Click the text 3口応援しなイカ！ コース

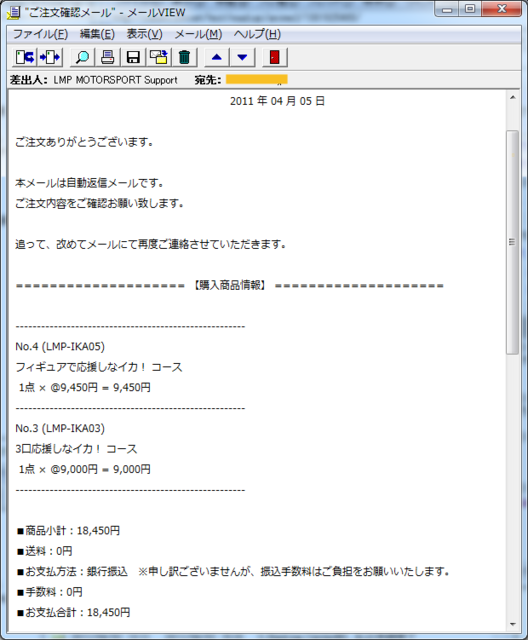pyautogui.click(x=76, y=449)
